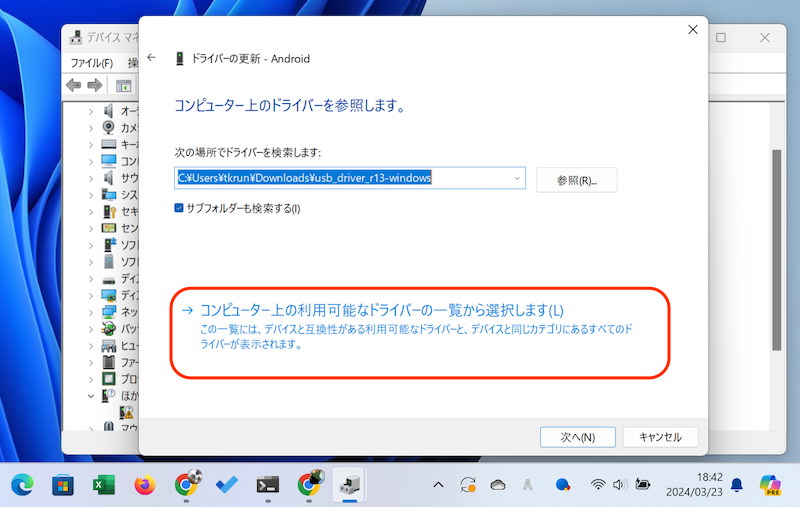Expand the keyboard device tree node

[91, 145]
